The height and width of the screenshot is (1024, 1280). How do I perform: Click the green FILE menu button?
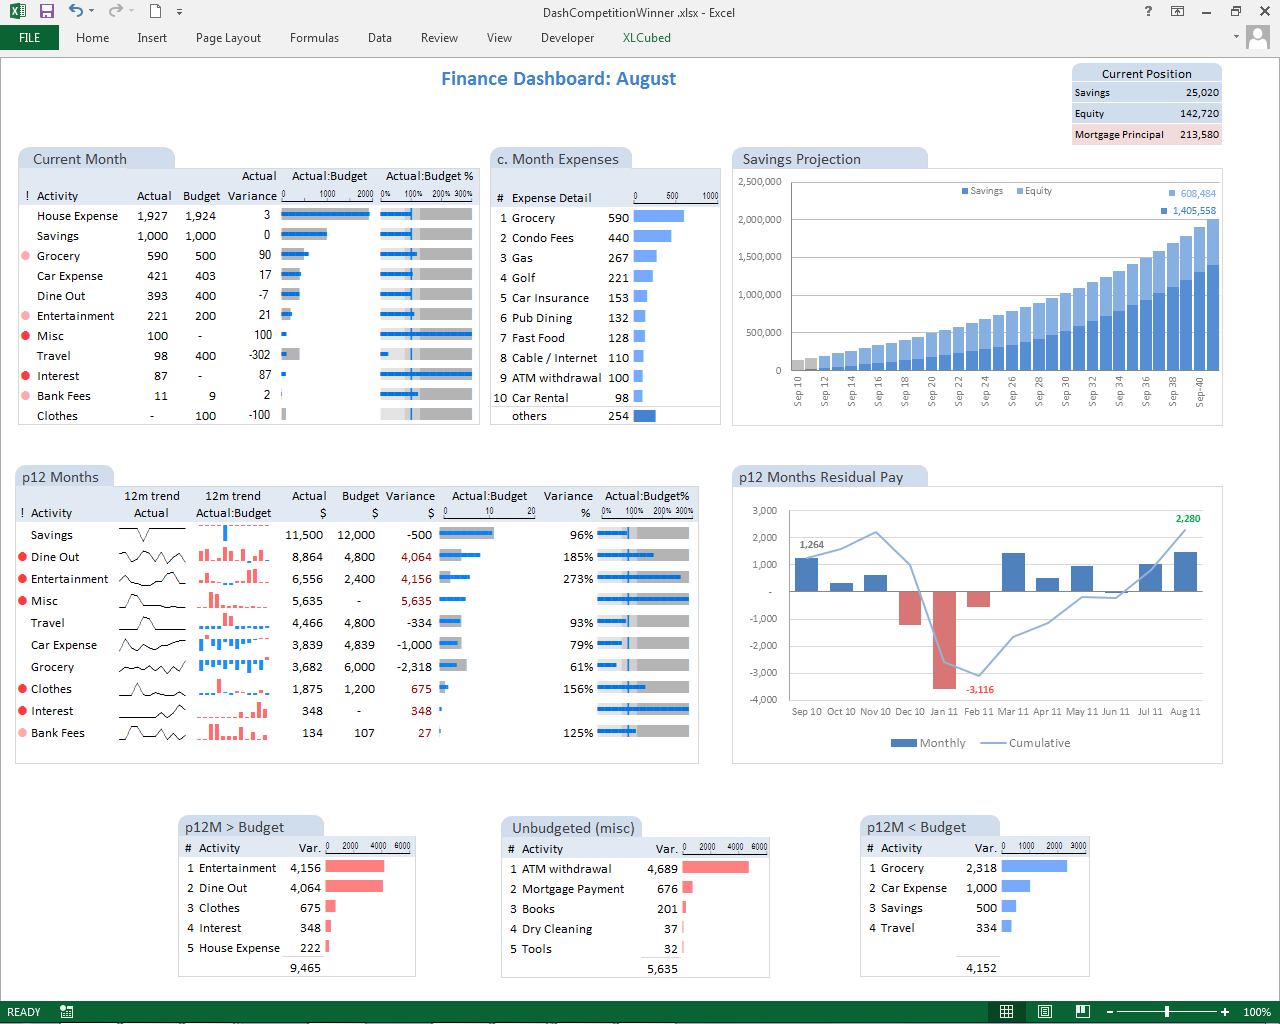point(29,38)
